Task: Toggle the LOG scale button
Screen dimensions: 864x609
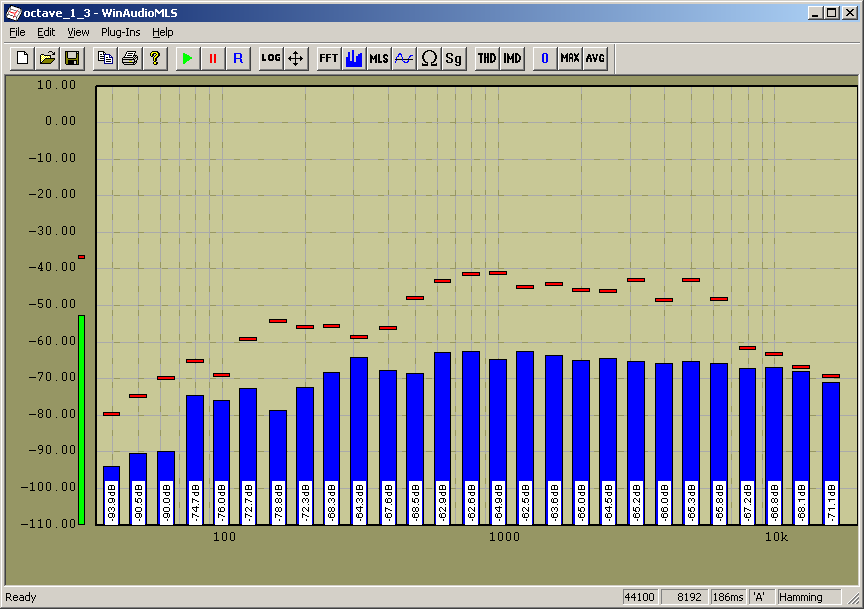Action: point(270,58)
